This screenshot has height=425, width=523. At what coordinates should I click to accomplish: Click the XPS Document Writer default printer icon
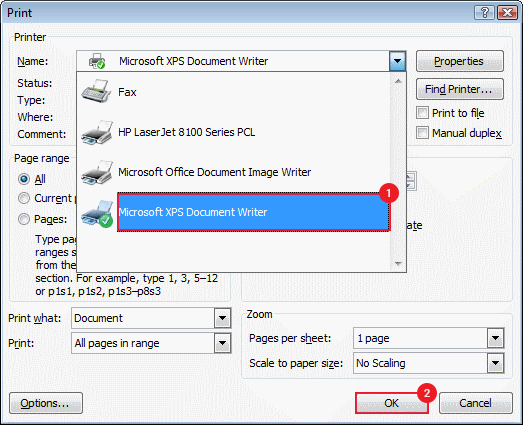click(97, 214)
